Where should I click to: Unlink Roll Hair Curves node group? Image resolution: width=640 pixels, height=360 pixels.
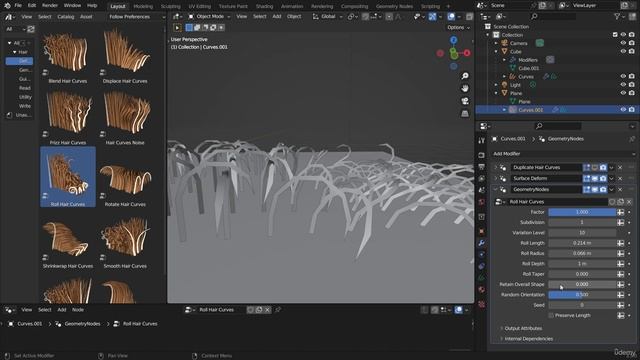(629, 202)
